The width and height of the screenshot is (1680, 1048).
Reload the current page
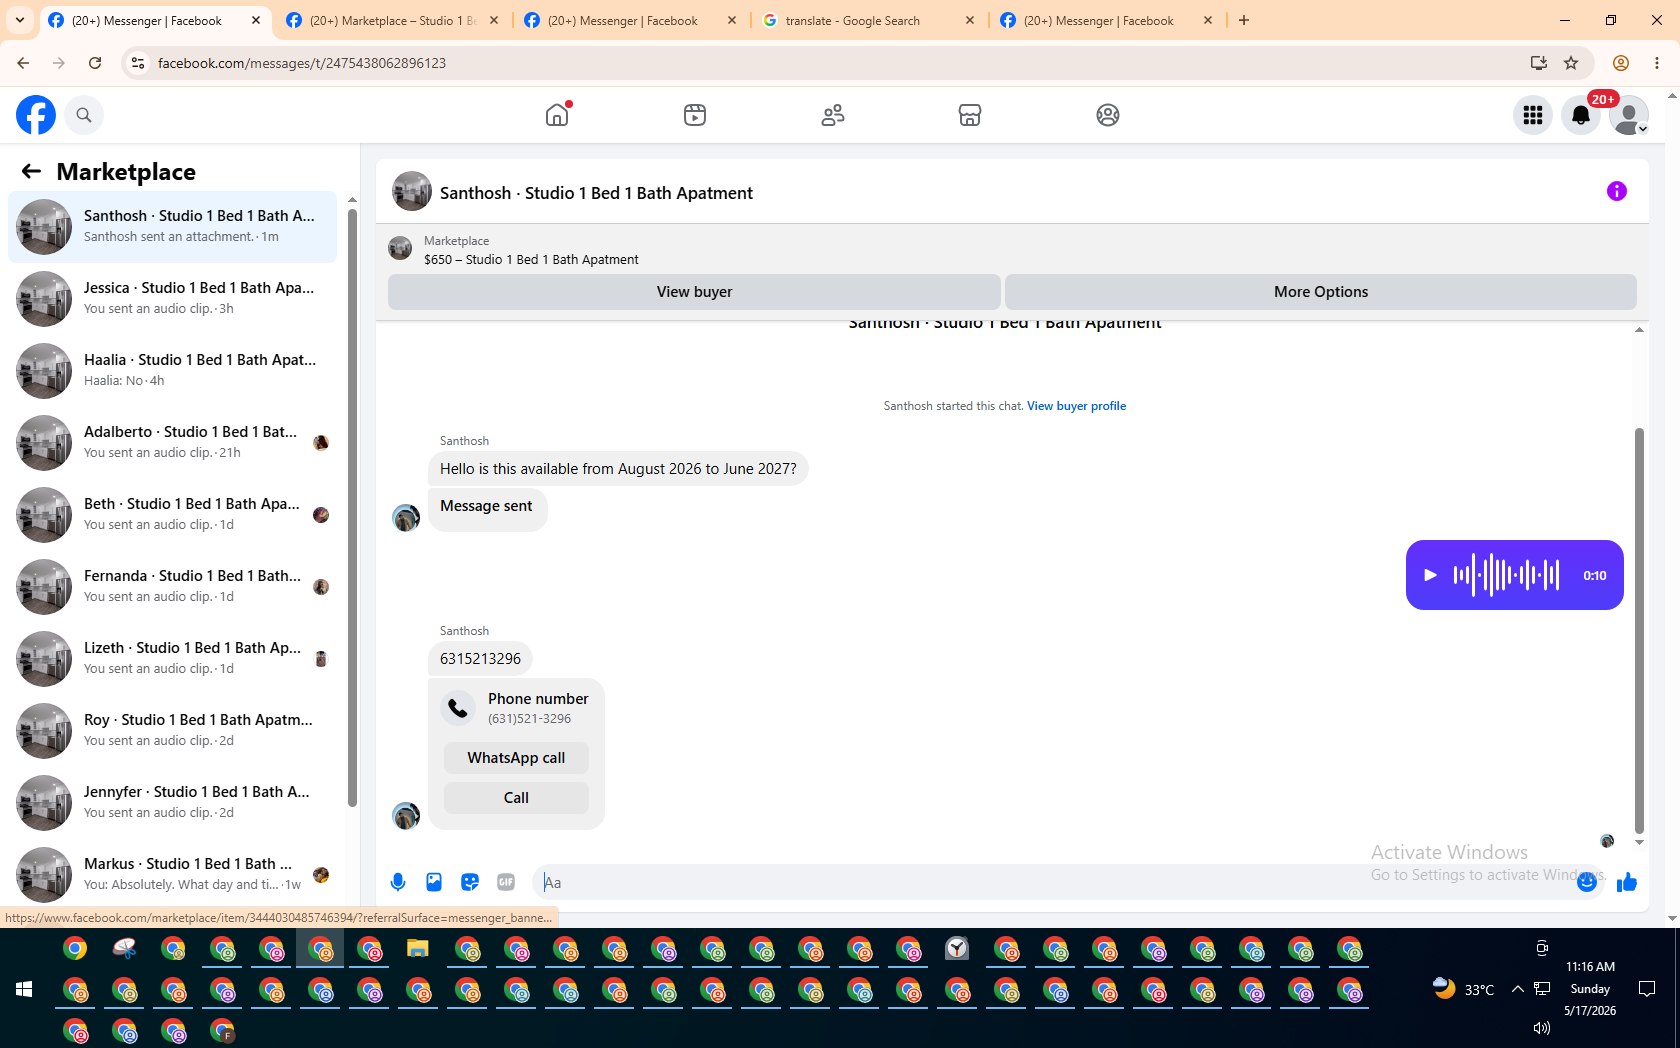(95, 63)
